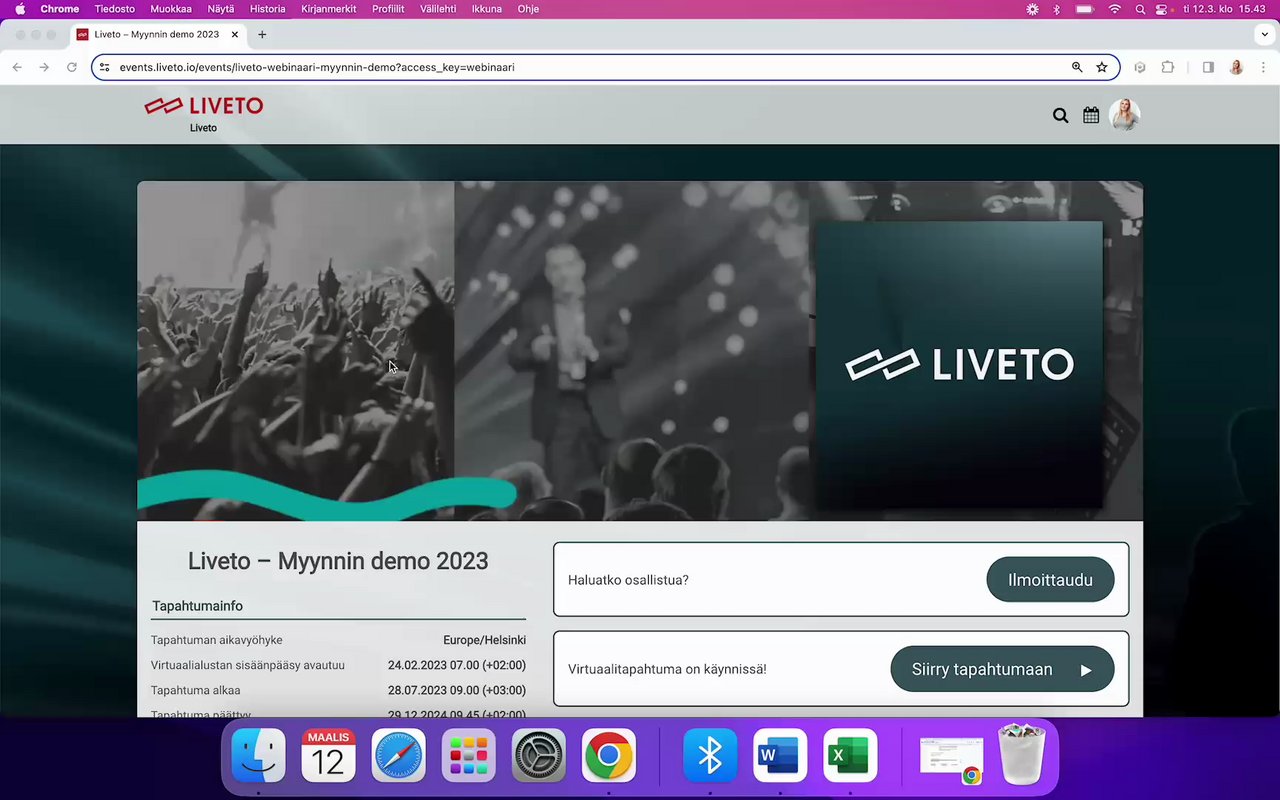This screenshot has width=1280, height=800.
Task: Click the zoom magnifier in address bar
Action: (1077, 67)
